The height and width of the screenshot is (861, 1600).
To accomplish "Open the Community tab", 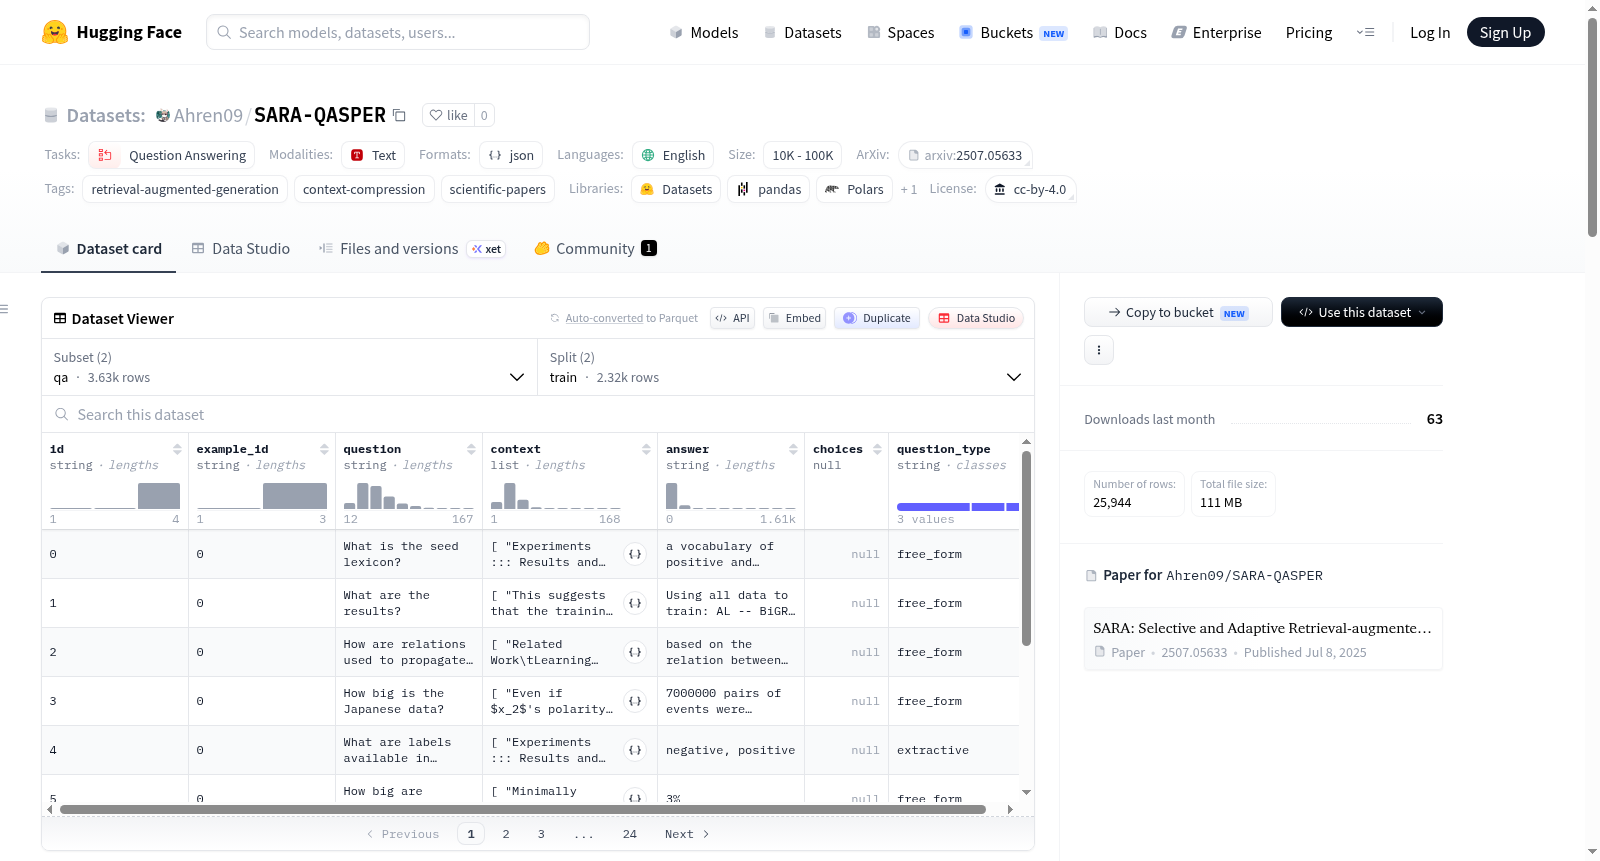I will [595, 249].
